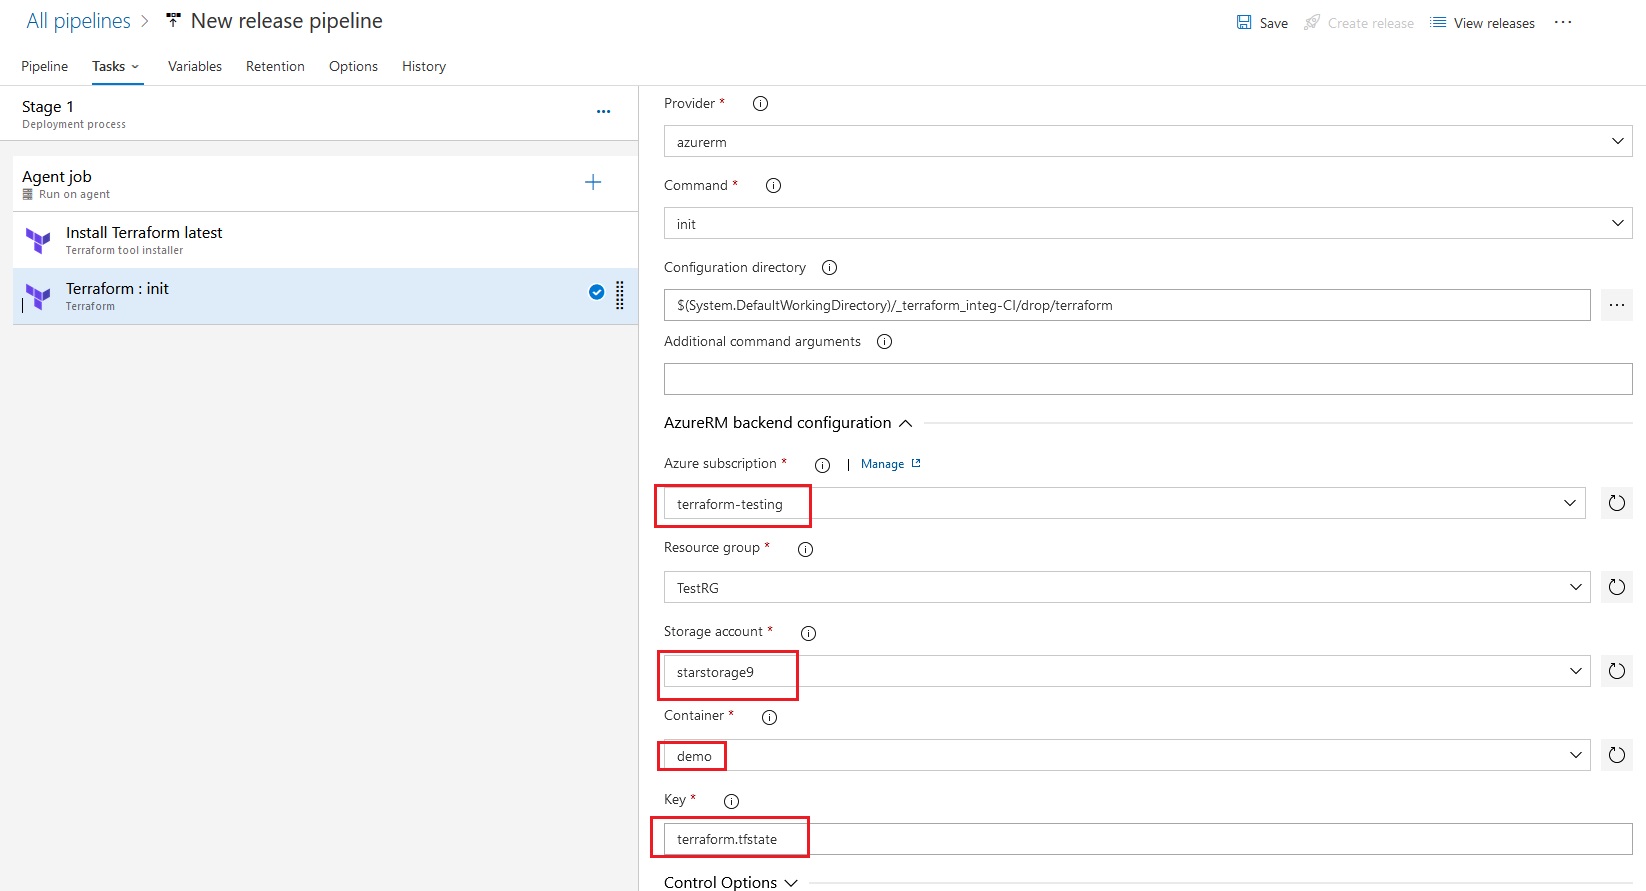Click the blue checkmark on Terraform : init

pos(597,292)
